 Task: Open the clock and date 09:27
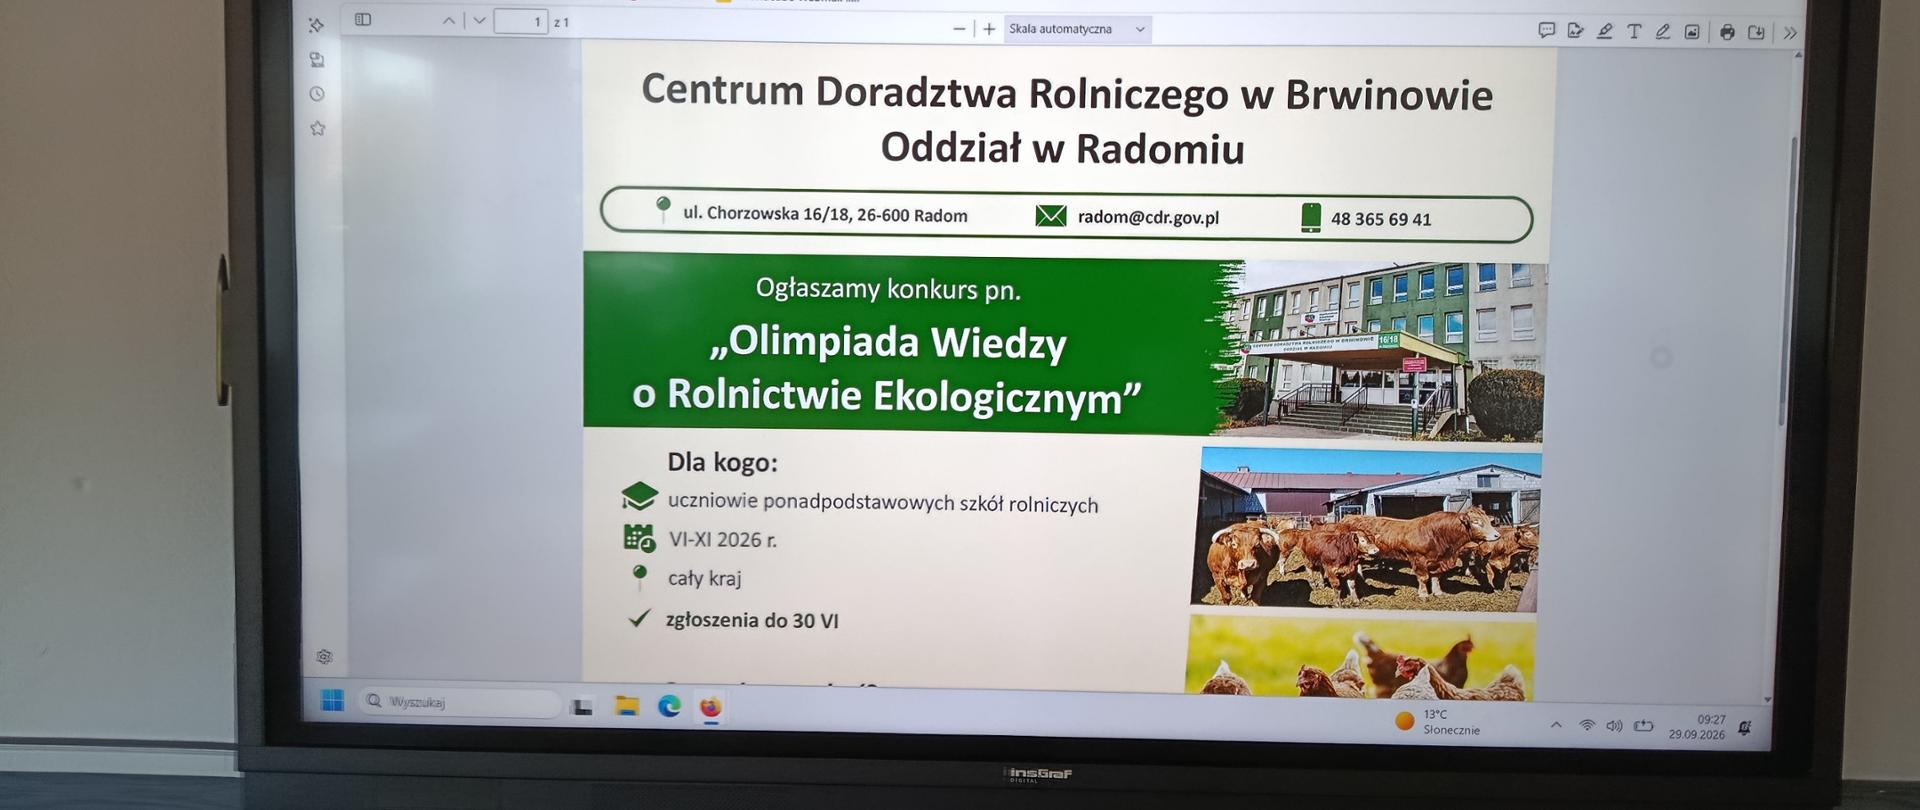pyautogui.click(x=1697, y=727)
